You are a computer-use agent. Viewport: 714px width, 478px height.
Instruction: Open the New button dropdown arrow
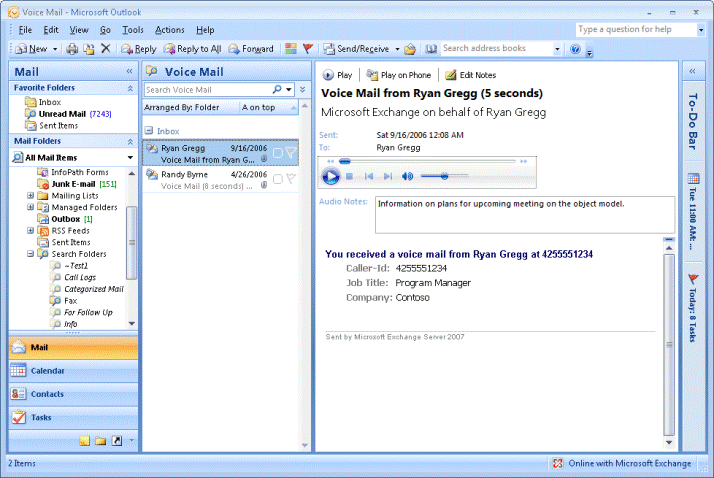point(55,49)
